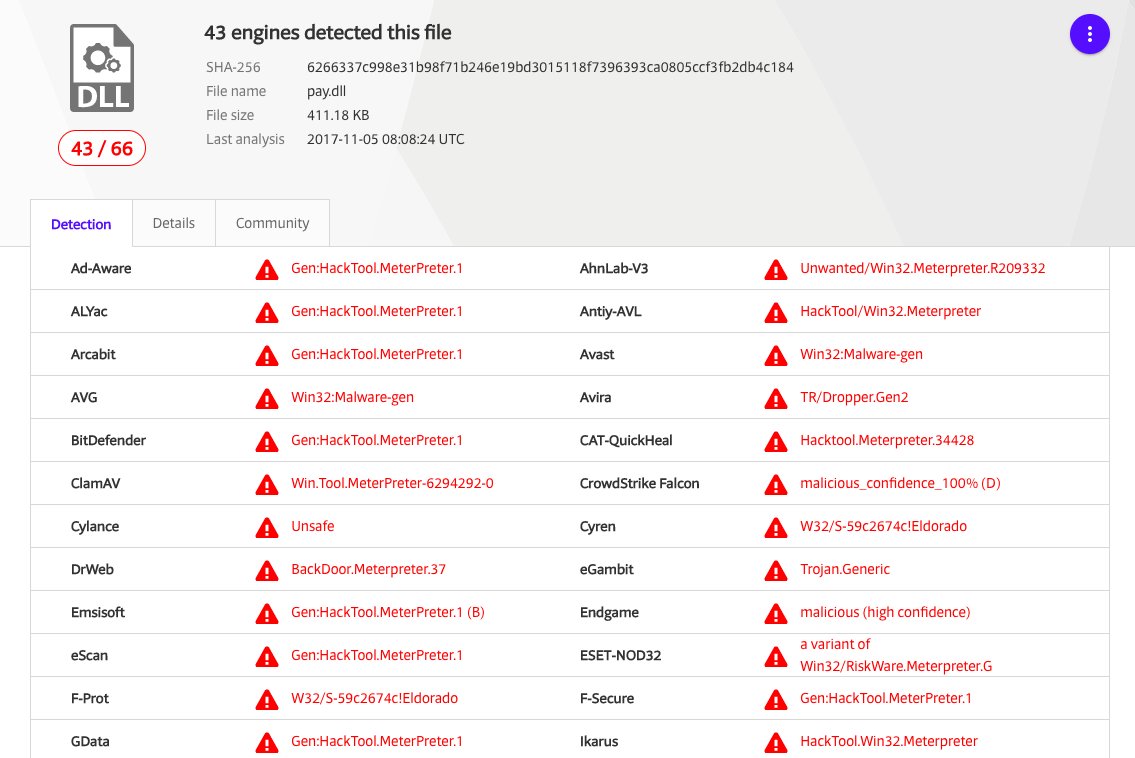The height and width of the screenshot is (758, 1135).
Task: Click Hacktool.Meterpreter.34428 result
Action: 887,440
